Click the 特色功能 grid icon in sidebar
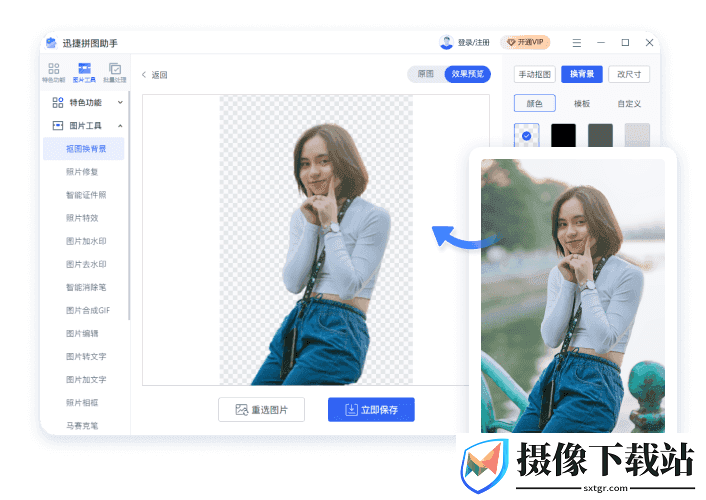 click(58, 102)
